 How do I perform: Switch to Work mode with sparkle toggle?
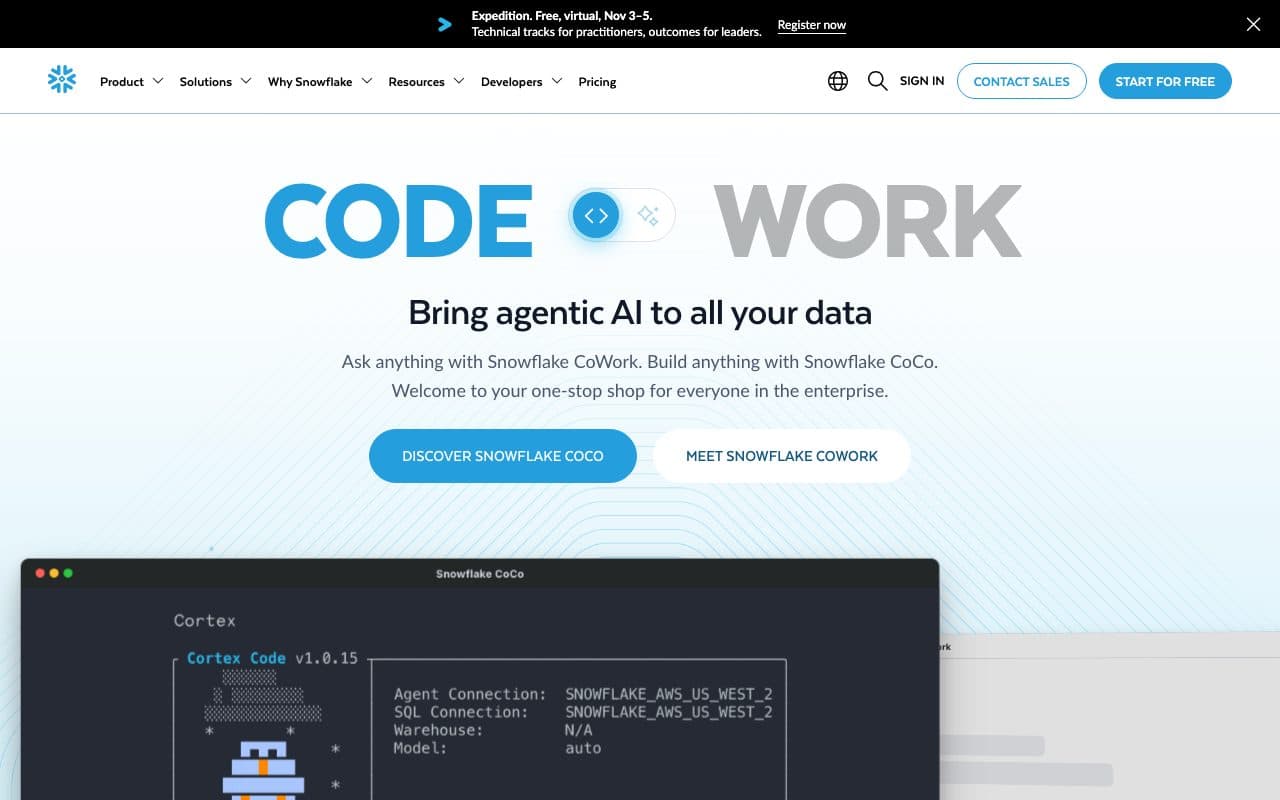click(648, 215)
